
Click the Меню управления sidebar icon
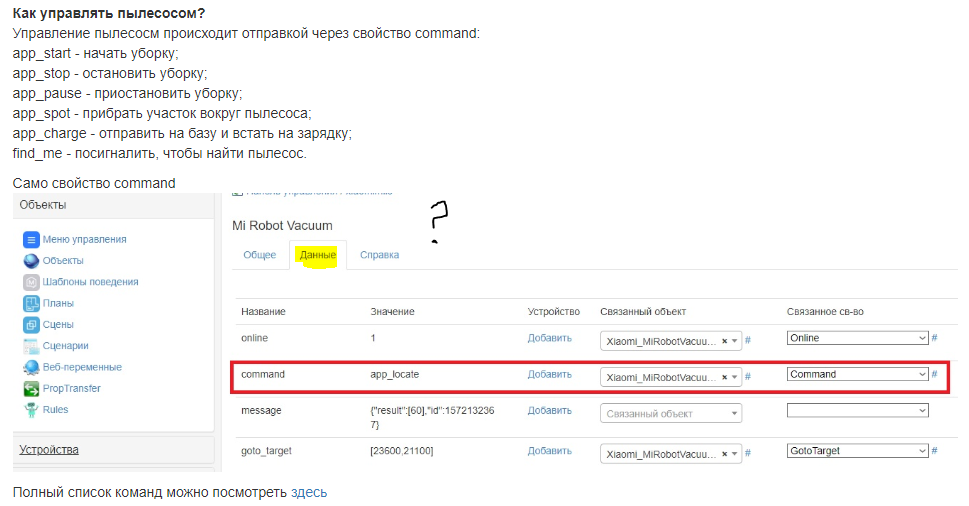coord(31,240)
